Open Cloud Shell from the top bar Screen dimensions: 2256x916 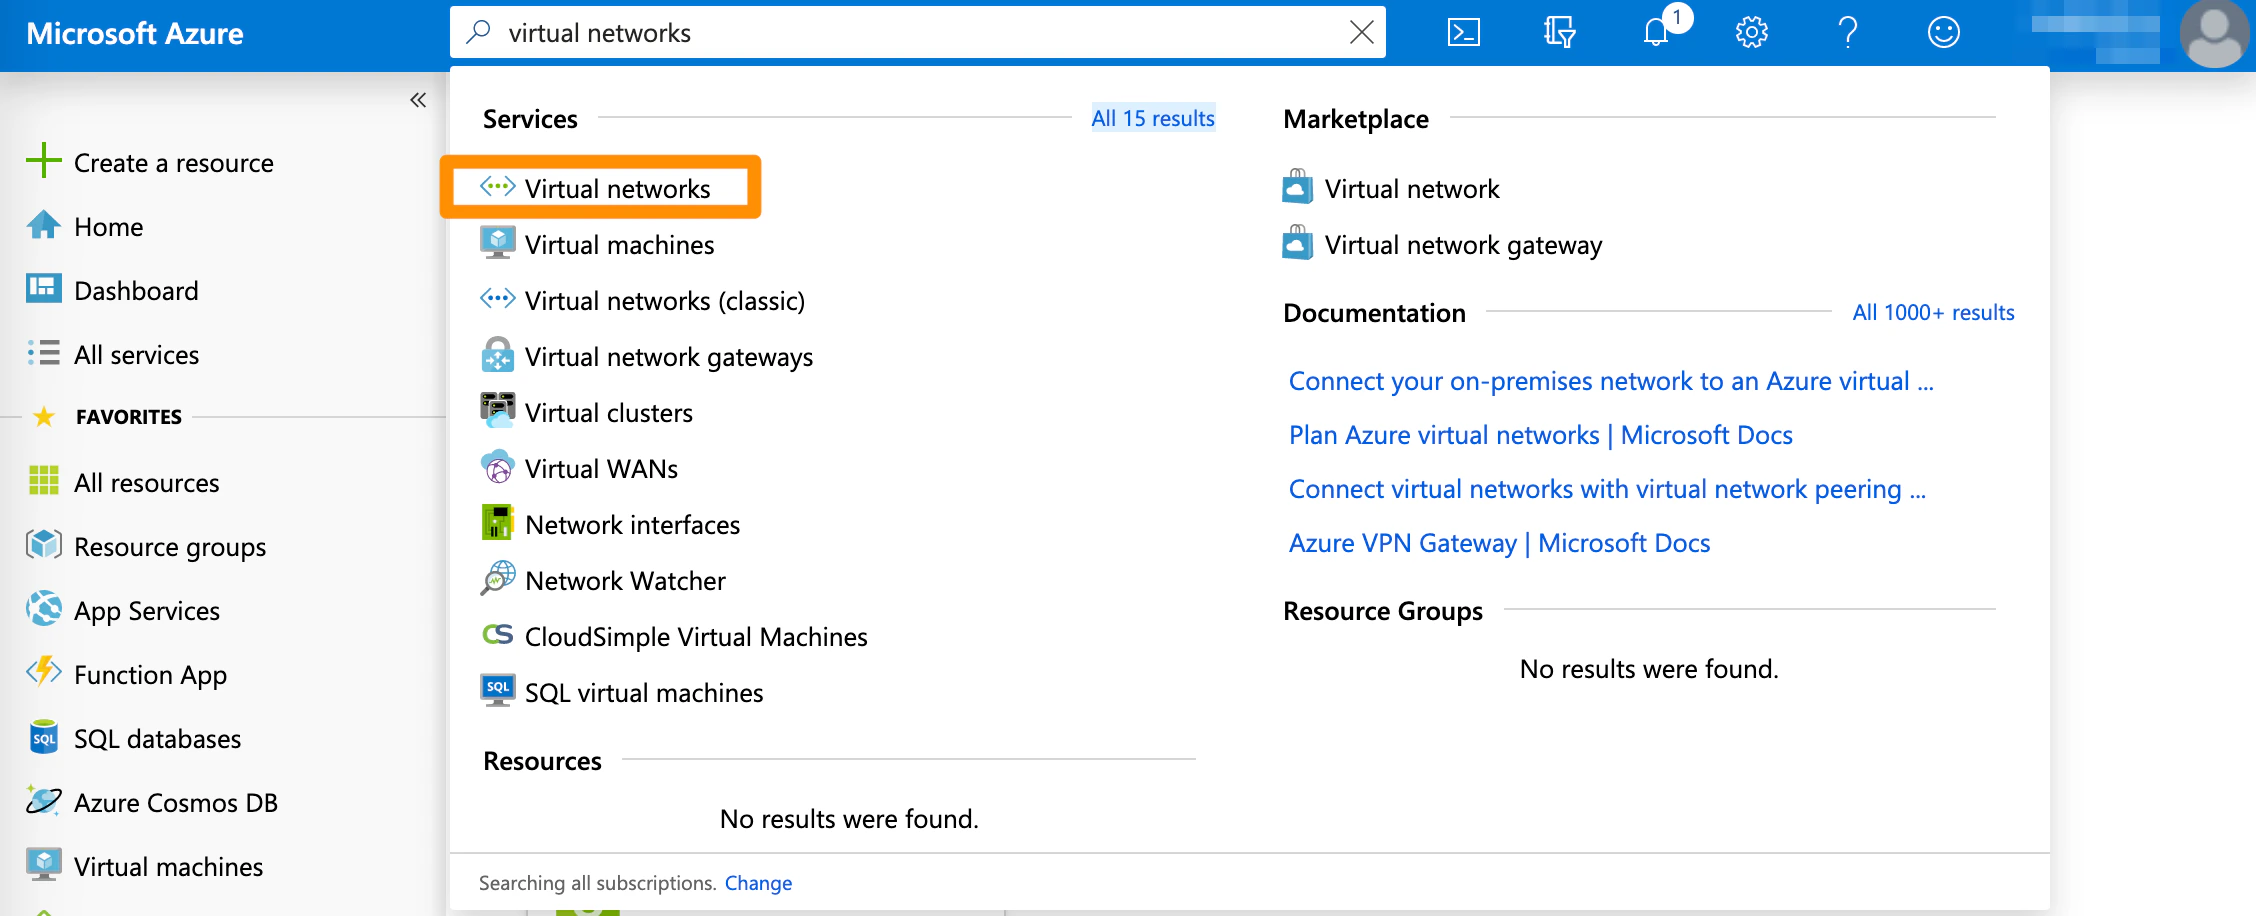(x=1464, y=32)
